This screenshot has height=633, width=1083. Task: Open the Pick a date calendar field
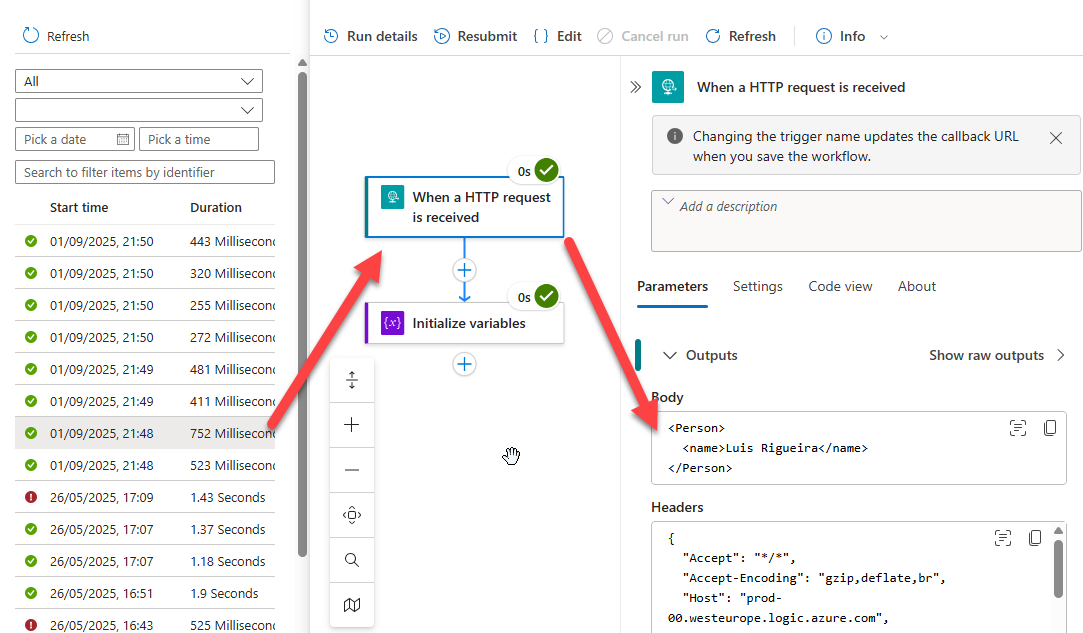click(76, 139)
